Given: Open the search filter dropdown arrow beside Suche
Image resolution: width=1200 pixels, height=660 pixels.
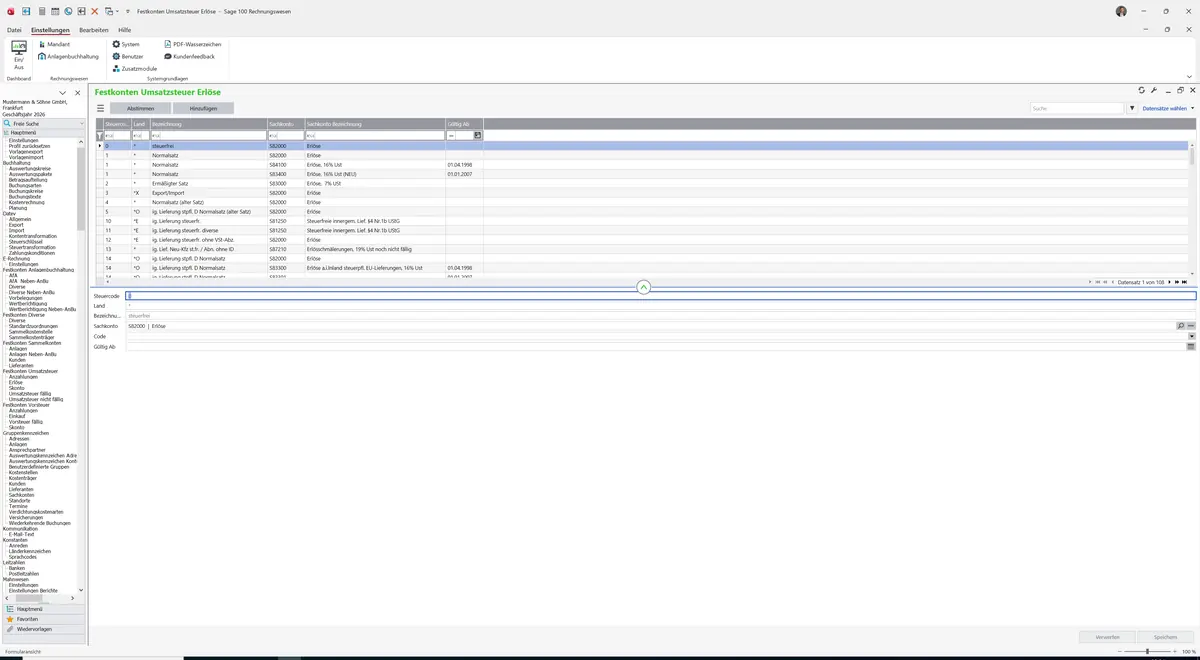Looking at the screenshot, I should [x=1132, y=108].
